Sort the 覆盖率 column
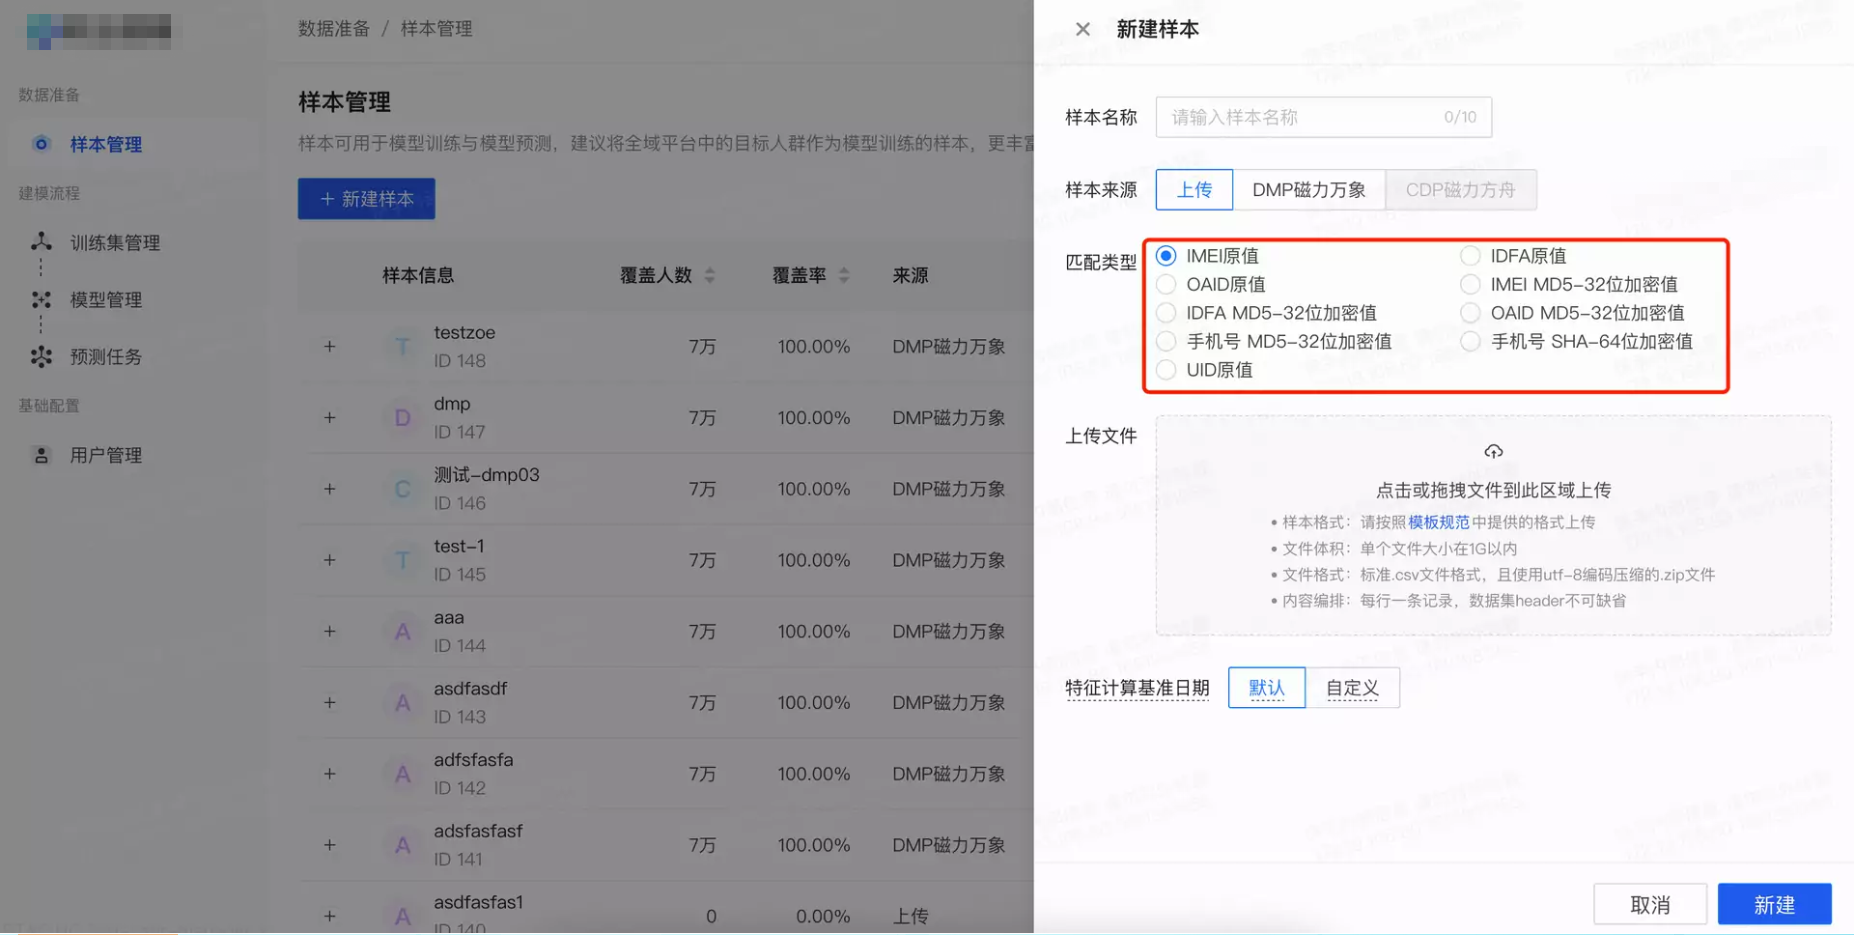Screen dimensions: 1854x935 tap(844, 275)
